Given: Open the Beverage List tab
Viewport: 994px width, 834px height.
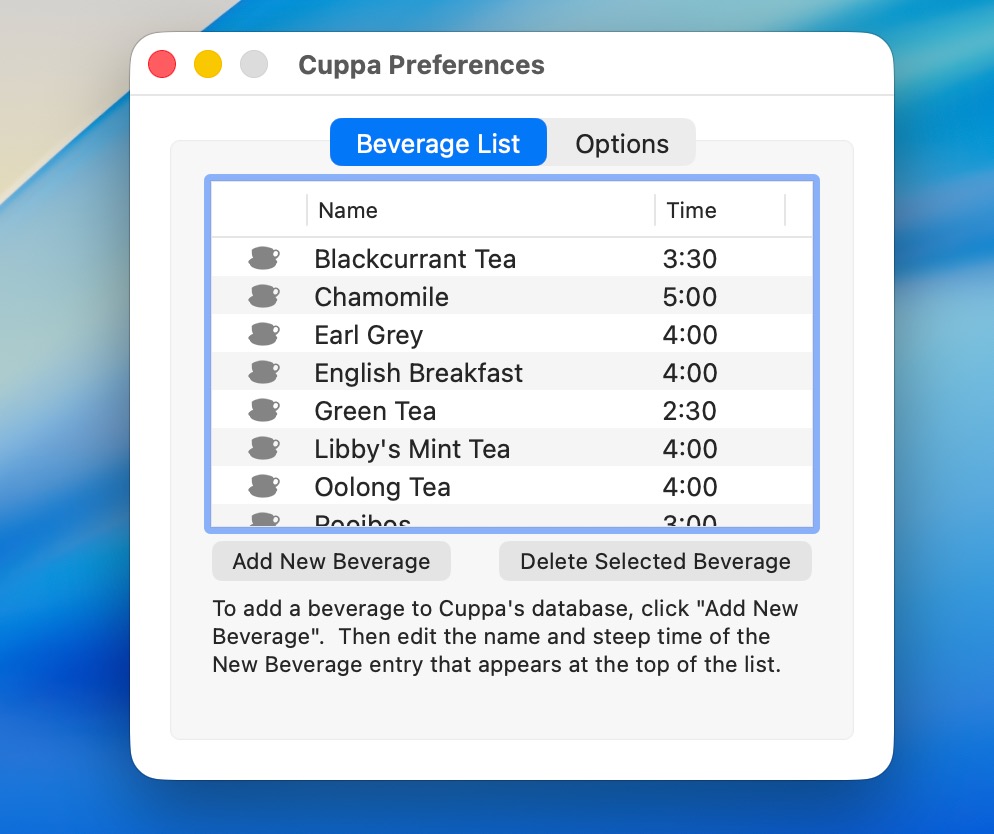Looking at the screenshot, I should point(438,143).
